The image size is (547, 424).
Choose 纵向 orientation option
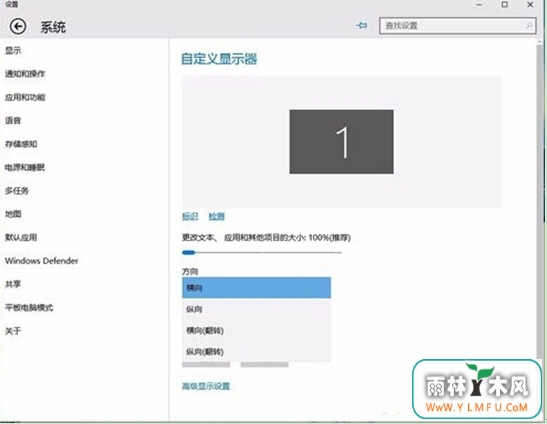click(256, 309)
